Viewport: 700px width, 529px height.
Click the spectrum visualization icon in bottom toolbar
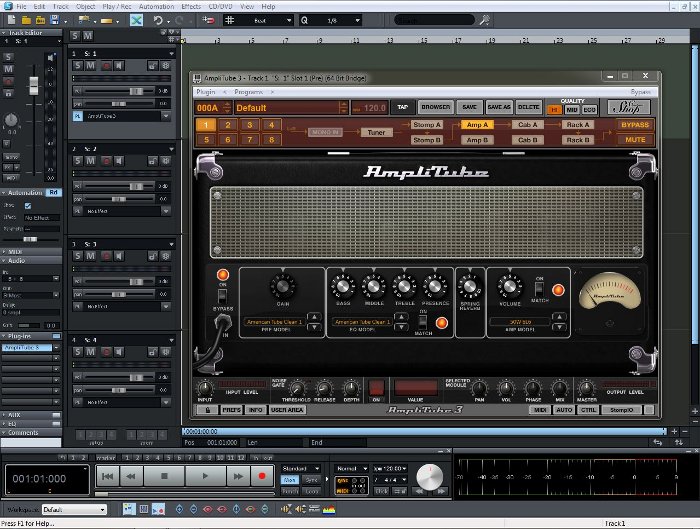point(329,509)
